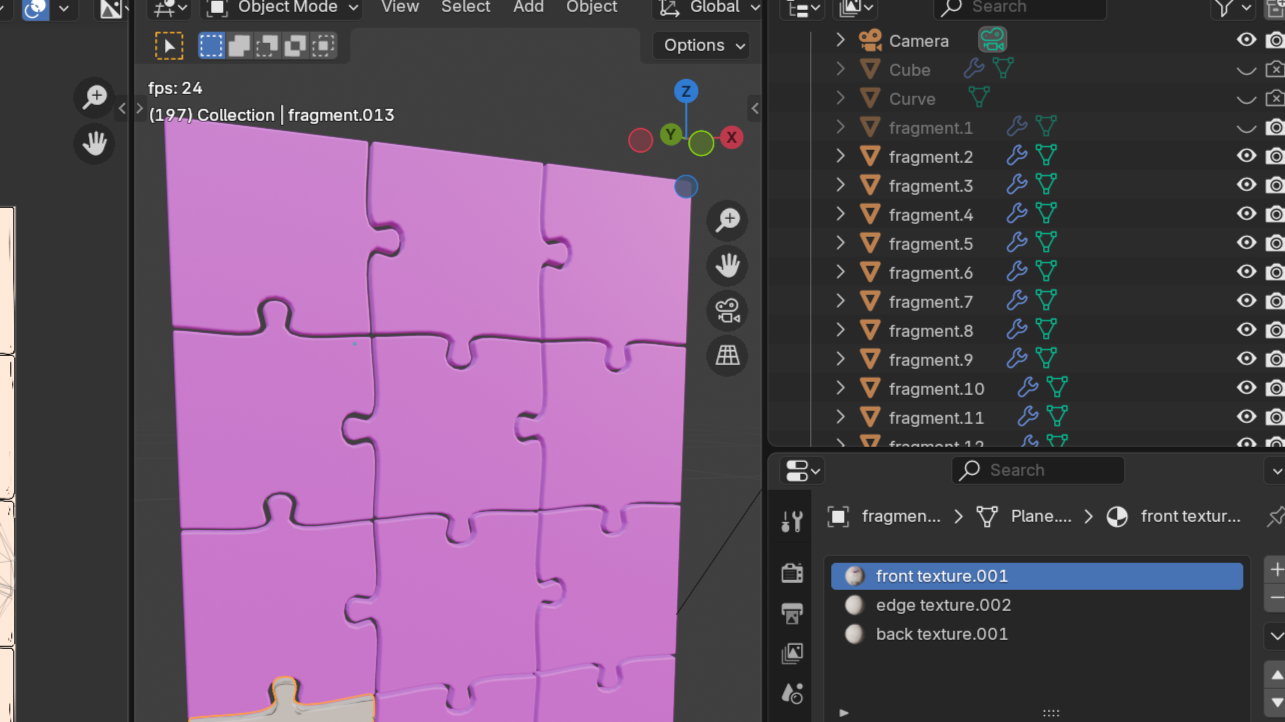Viewport: 1285px width, 722px height.
Task: Click zoom magnifier in left editor
Action: pos(94,98)
